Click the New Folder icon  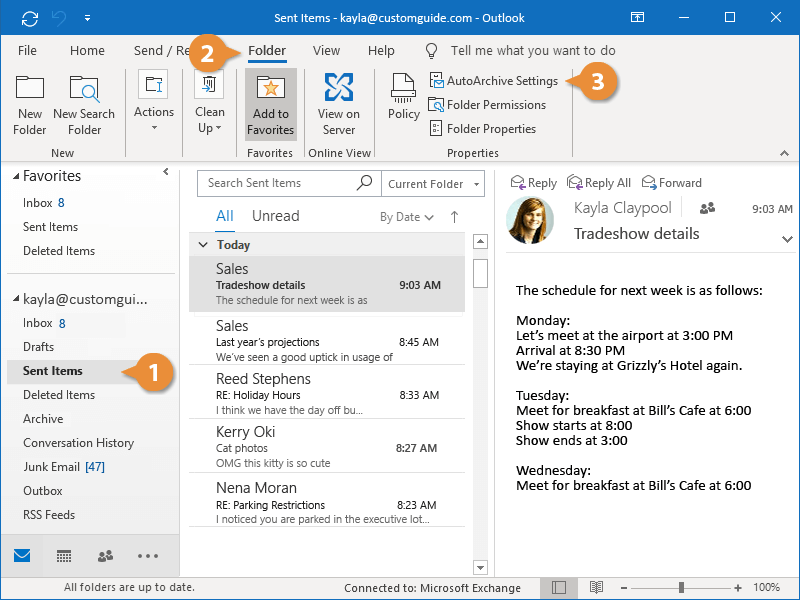click(30, 87)
